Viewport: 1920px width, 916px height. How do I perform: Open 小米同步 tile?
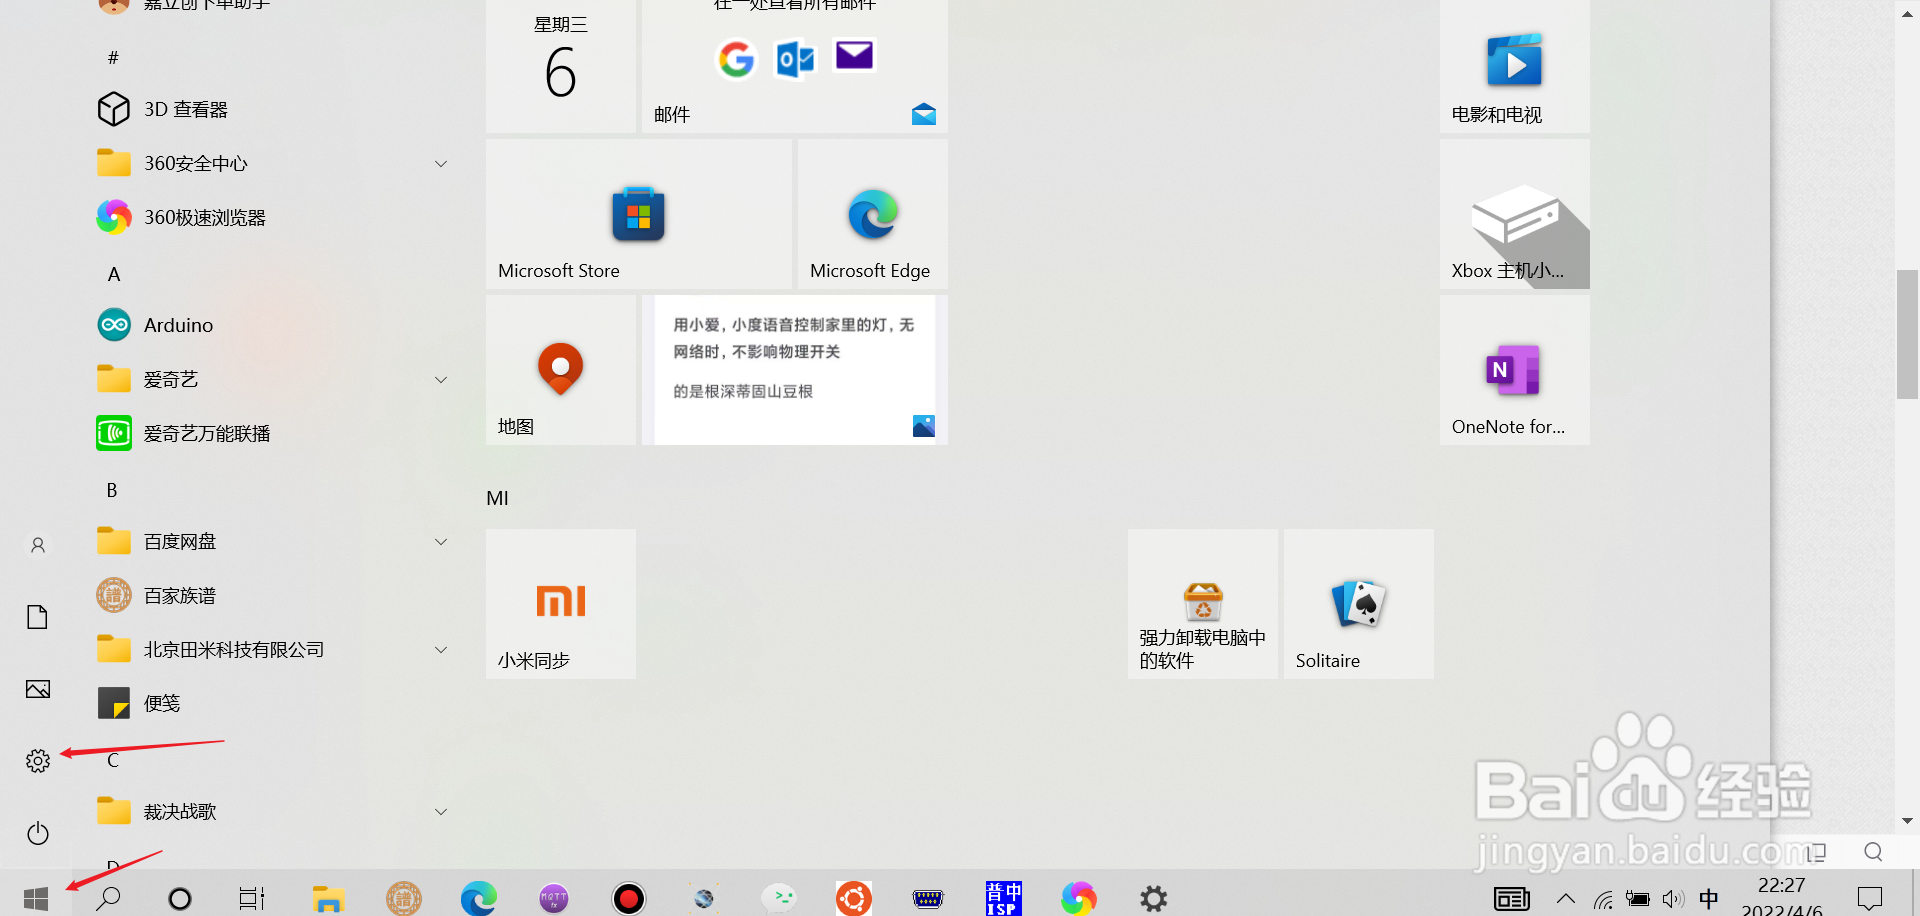tap(561, 604)
